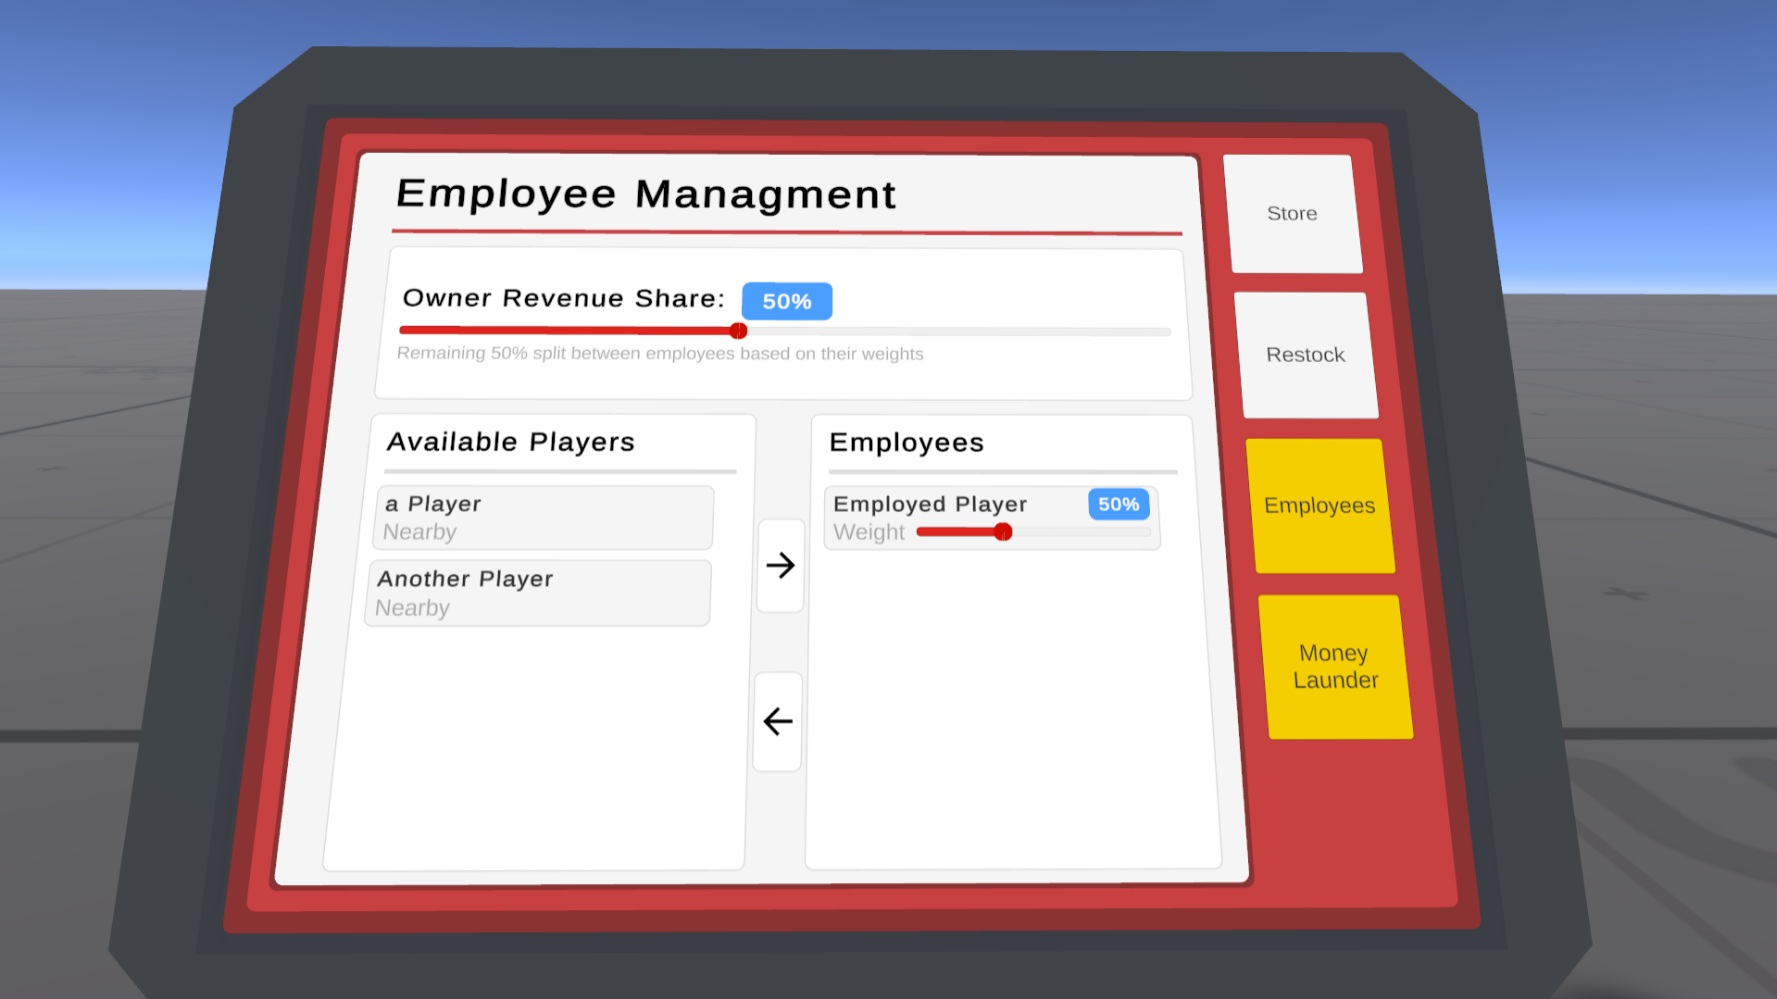This screenshot has width=1777, height=999.
Task: Adjust the Owner Revenue Share slider handle
Action: tap(738, 331)
